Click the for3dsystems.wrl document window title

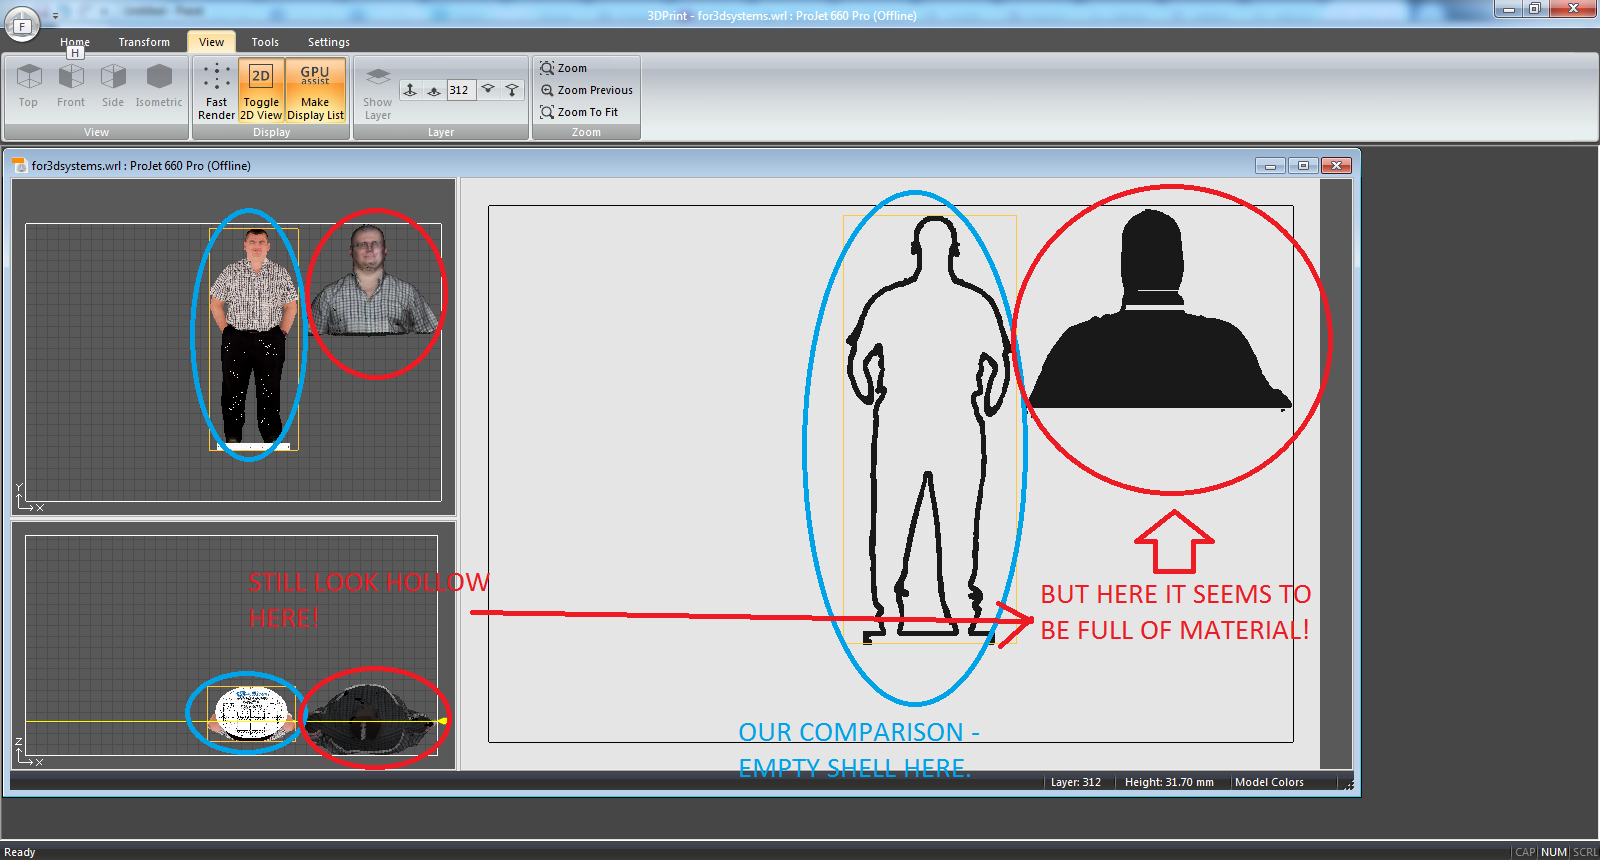pyautogui.click(x=141, y=166)
